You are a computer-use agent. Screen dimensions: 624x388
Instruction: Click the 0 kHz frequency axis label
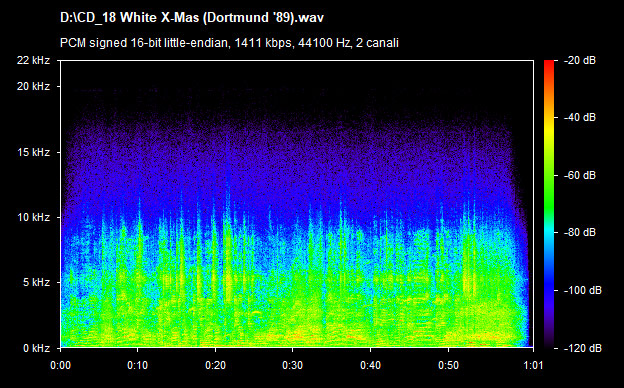pyautogui.click(x=37, y=348)
